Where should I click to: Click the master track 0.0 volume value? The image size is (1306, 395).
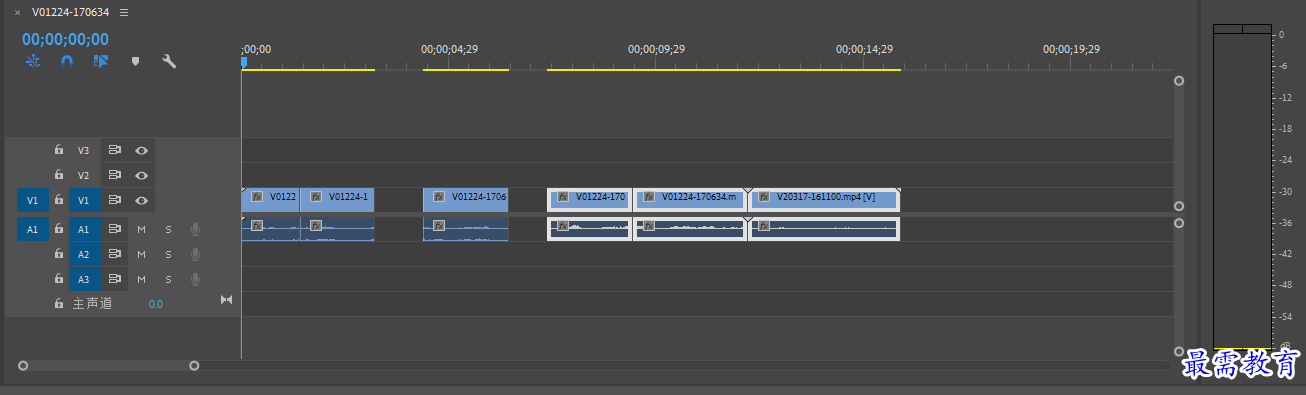[x=156, y=303]
